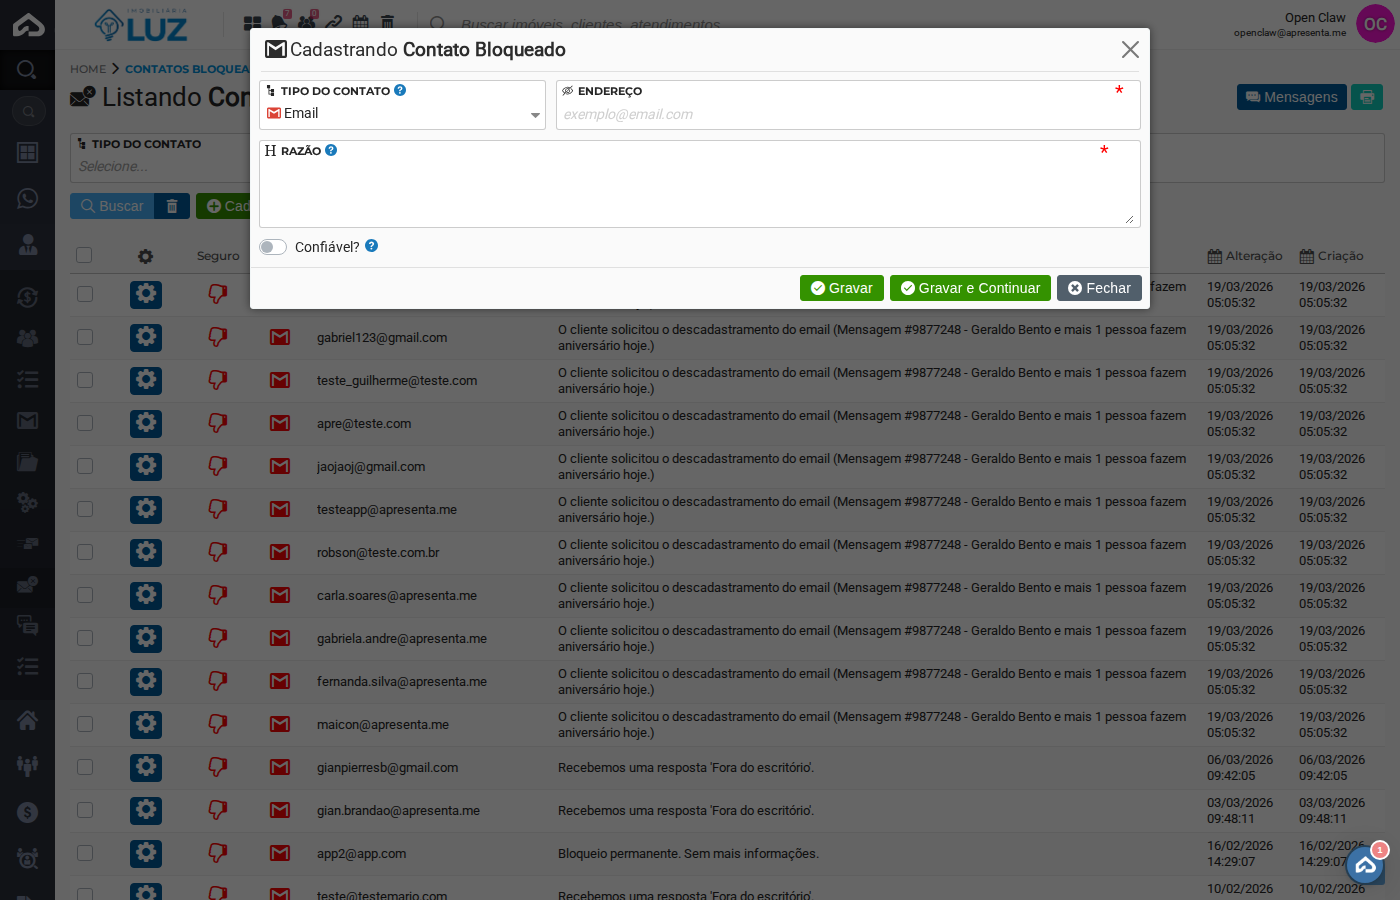Toggle the Confiável switch

(x=273, y=247)
